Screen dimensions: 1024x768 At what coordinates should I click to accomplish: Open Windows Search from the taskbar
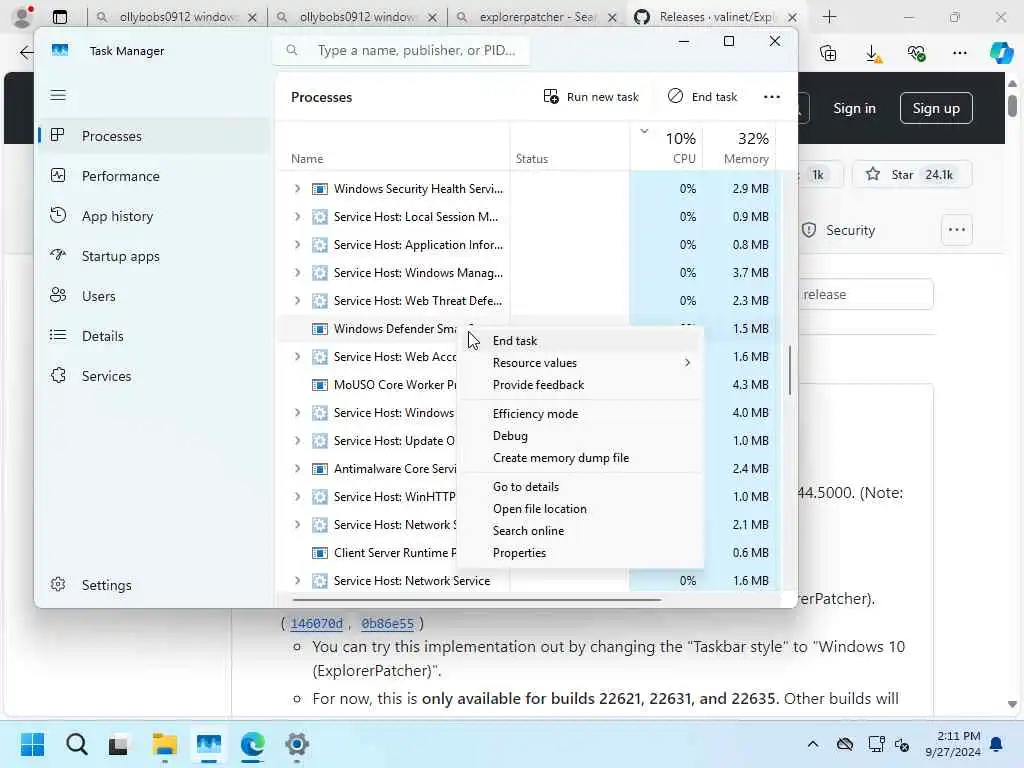(76, 744)
